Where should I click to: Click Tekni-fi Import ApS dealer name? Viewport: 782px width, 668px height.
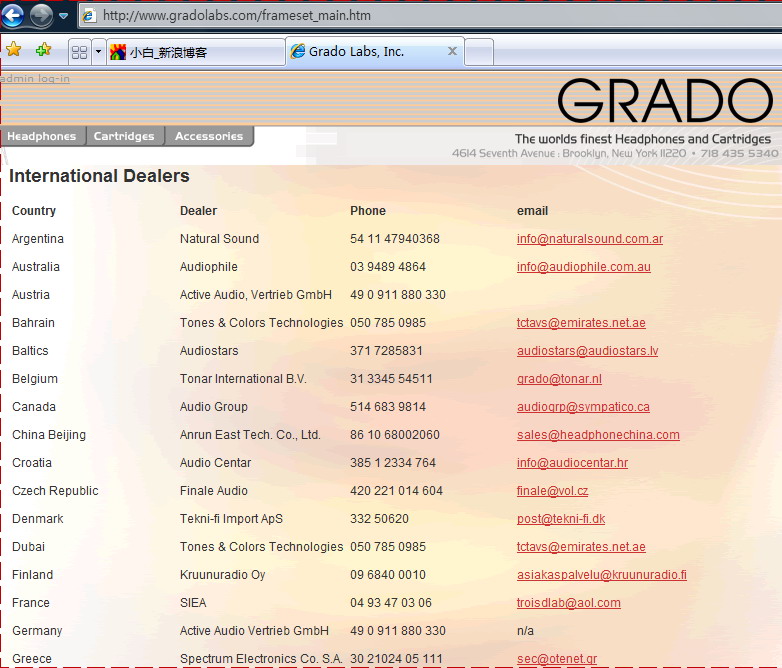(231, 519)
